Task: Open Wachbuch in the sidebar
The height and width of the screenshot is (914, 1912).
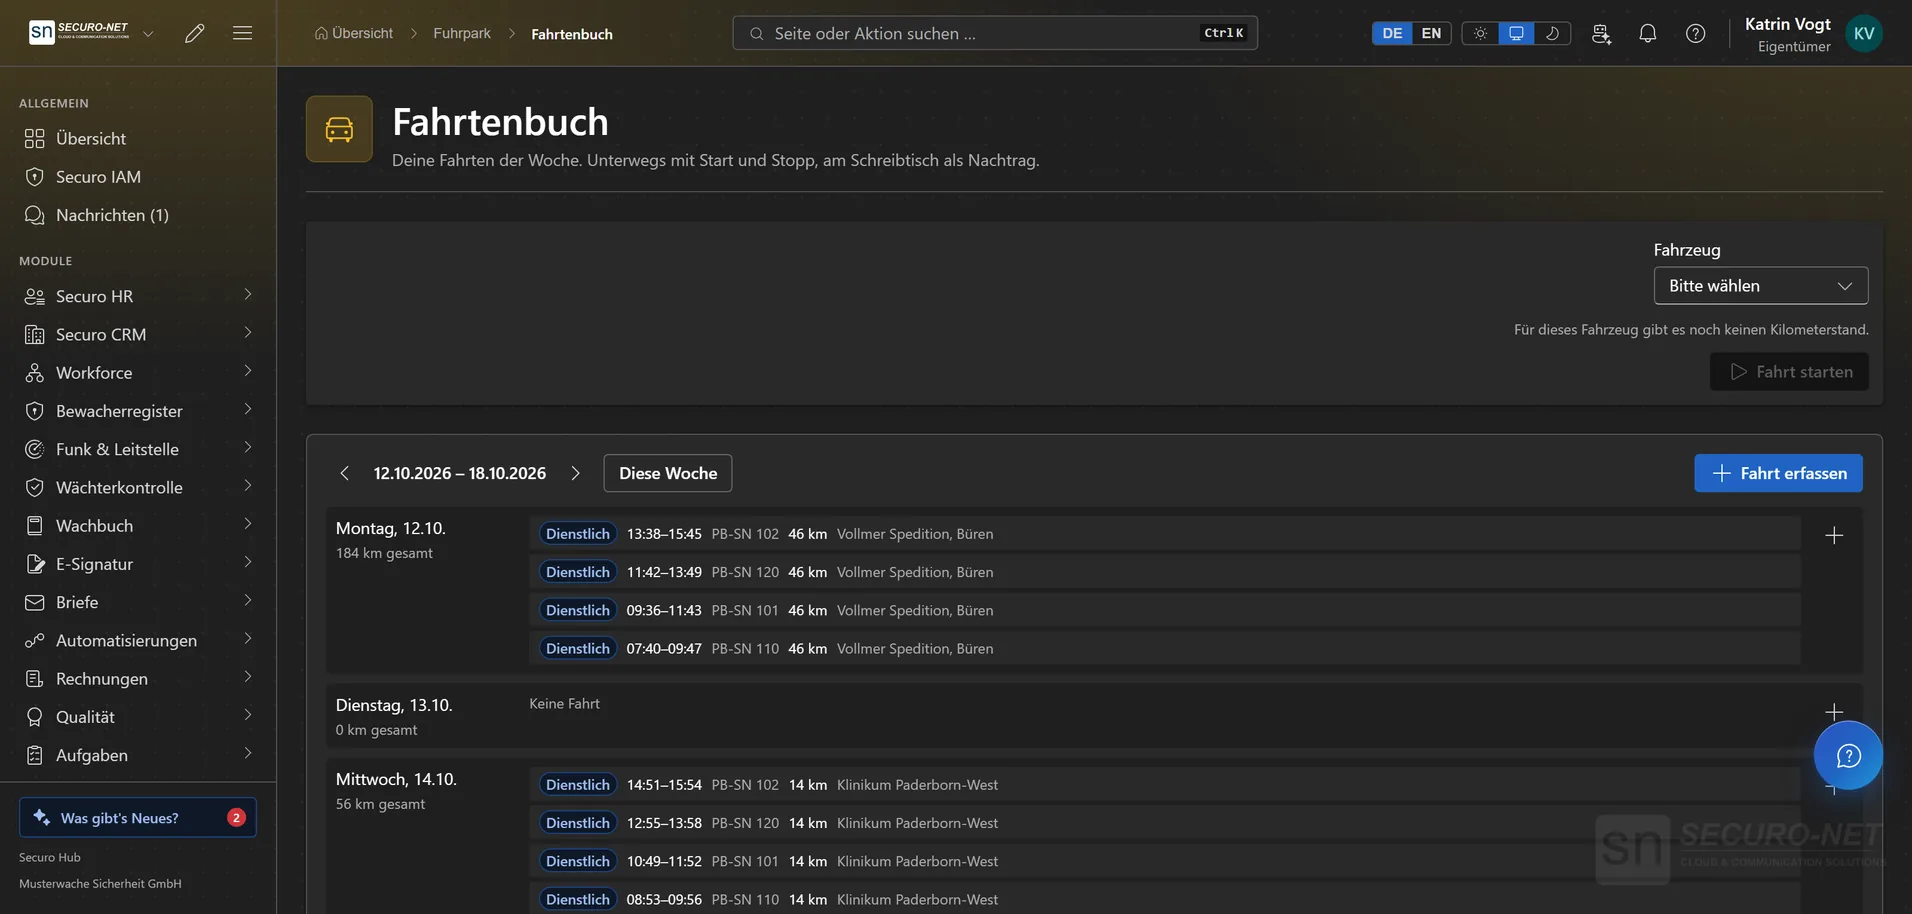Action: (x=138, y=525)
